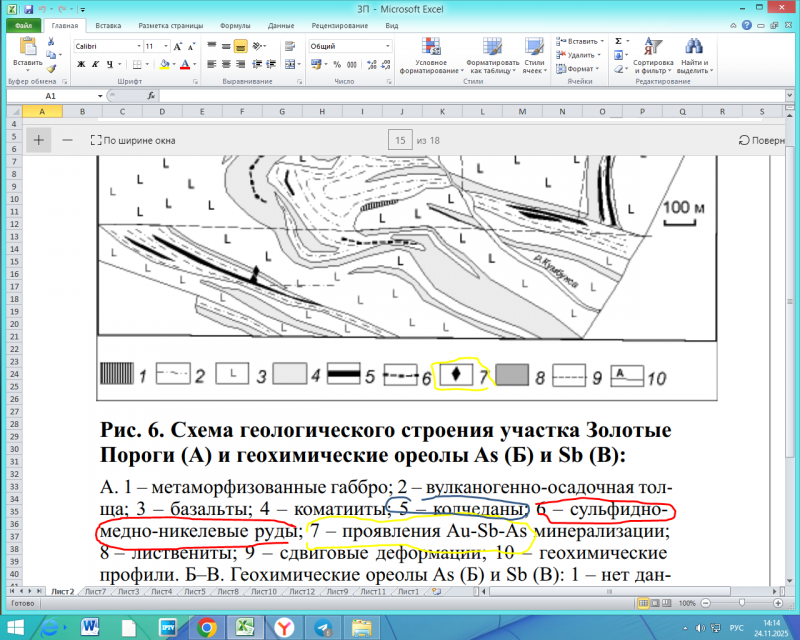
Task: Select the 'Лист7' sheet tab
Action: [x=95, y=593]
